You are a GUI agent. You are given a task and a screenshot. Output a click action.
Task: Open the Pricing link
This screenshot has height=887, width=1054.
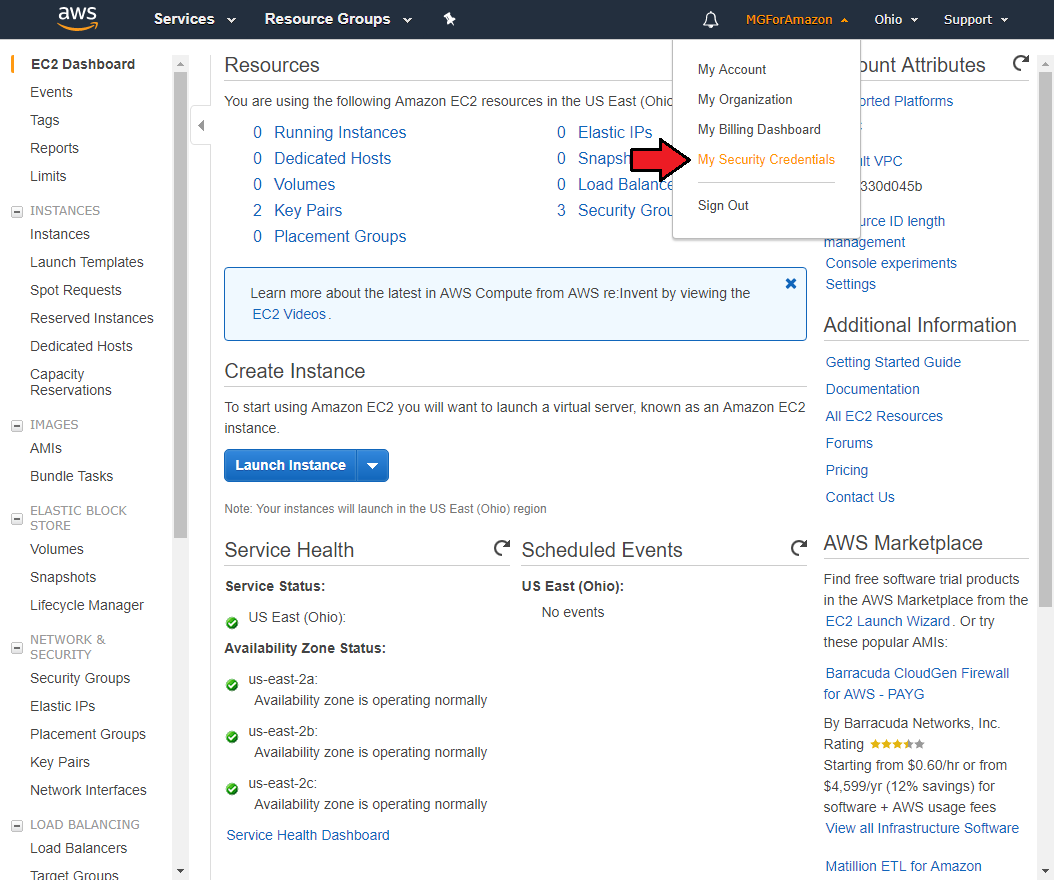click(x=846, y=470)
